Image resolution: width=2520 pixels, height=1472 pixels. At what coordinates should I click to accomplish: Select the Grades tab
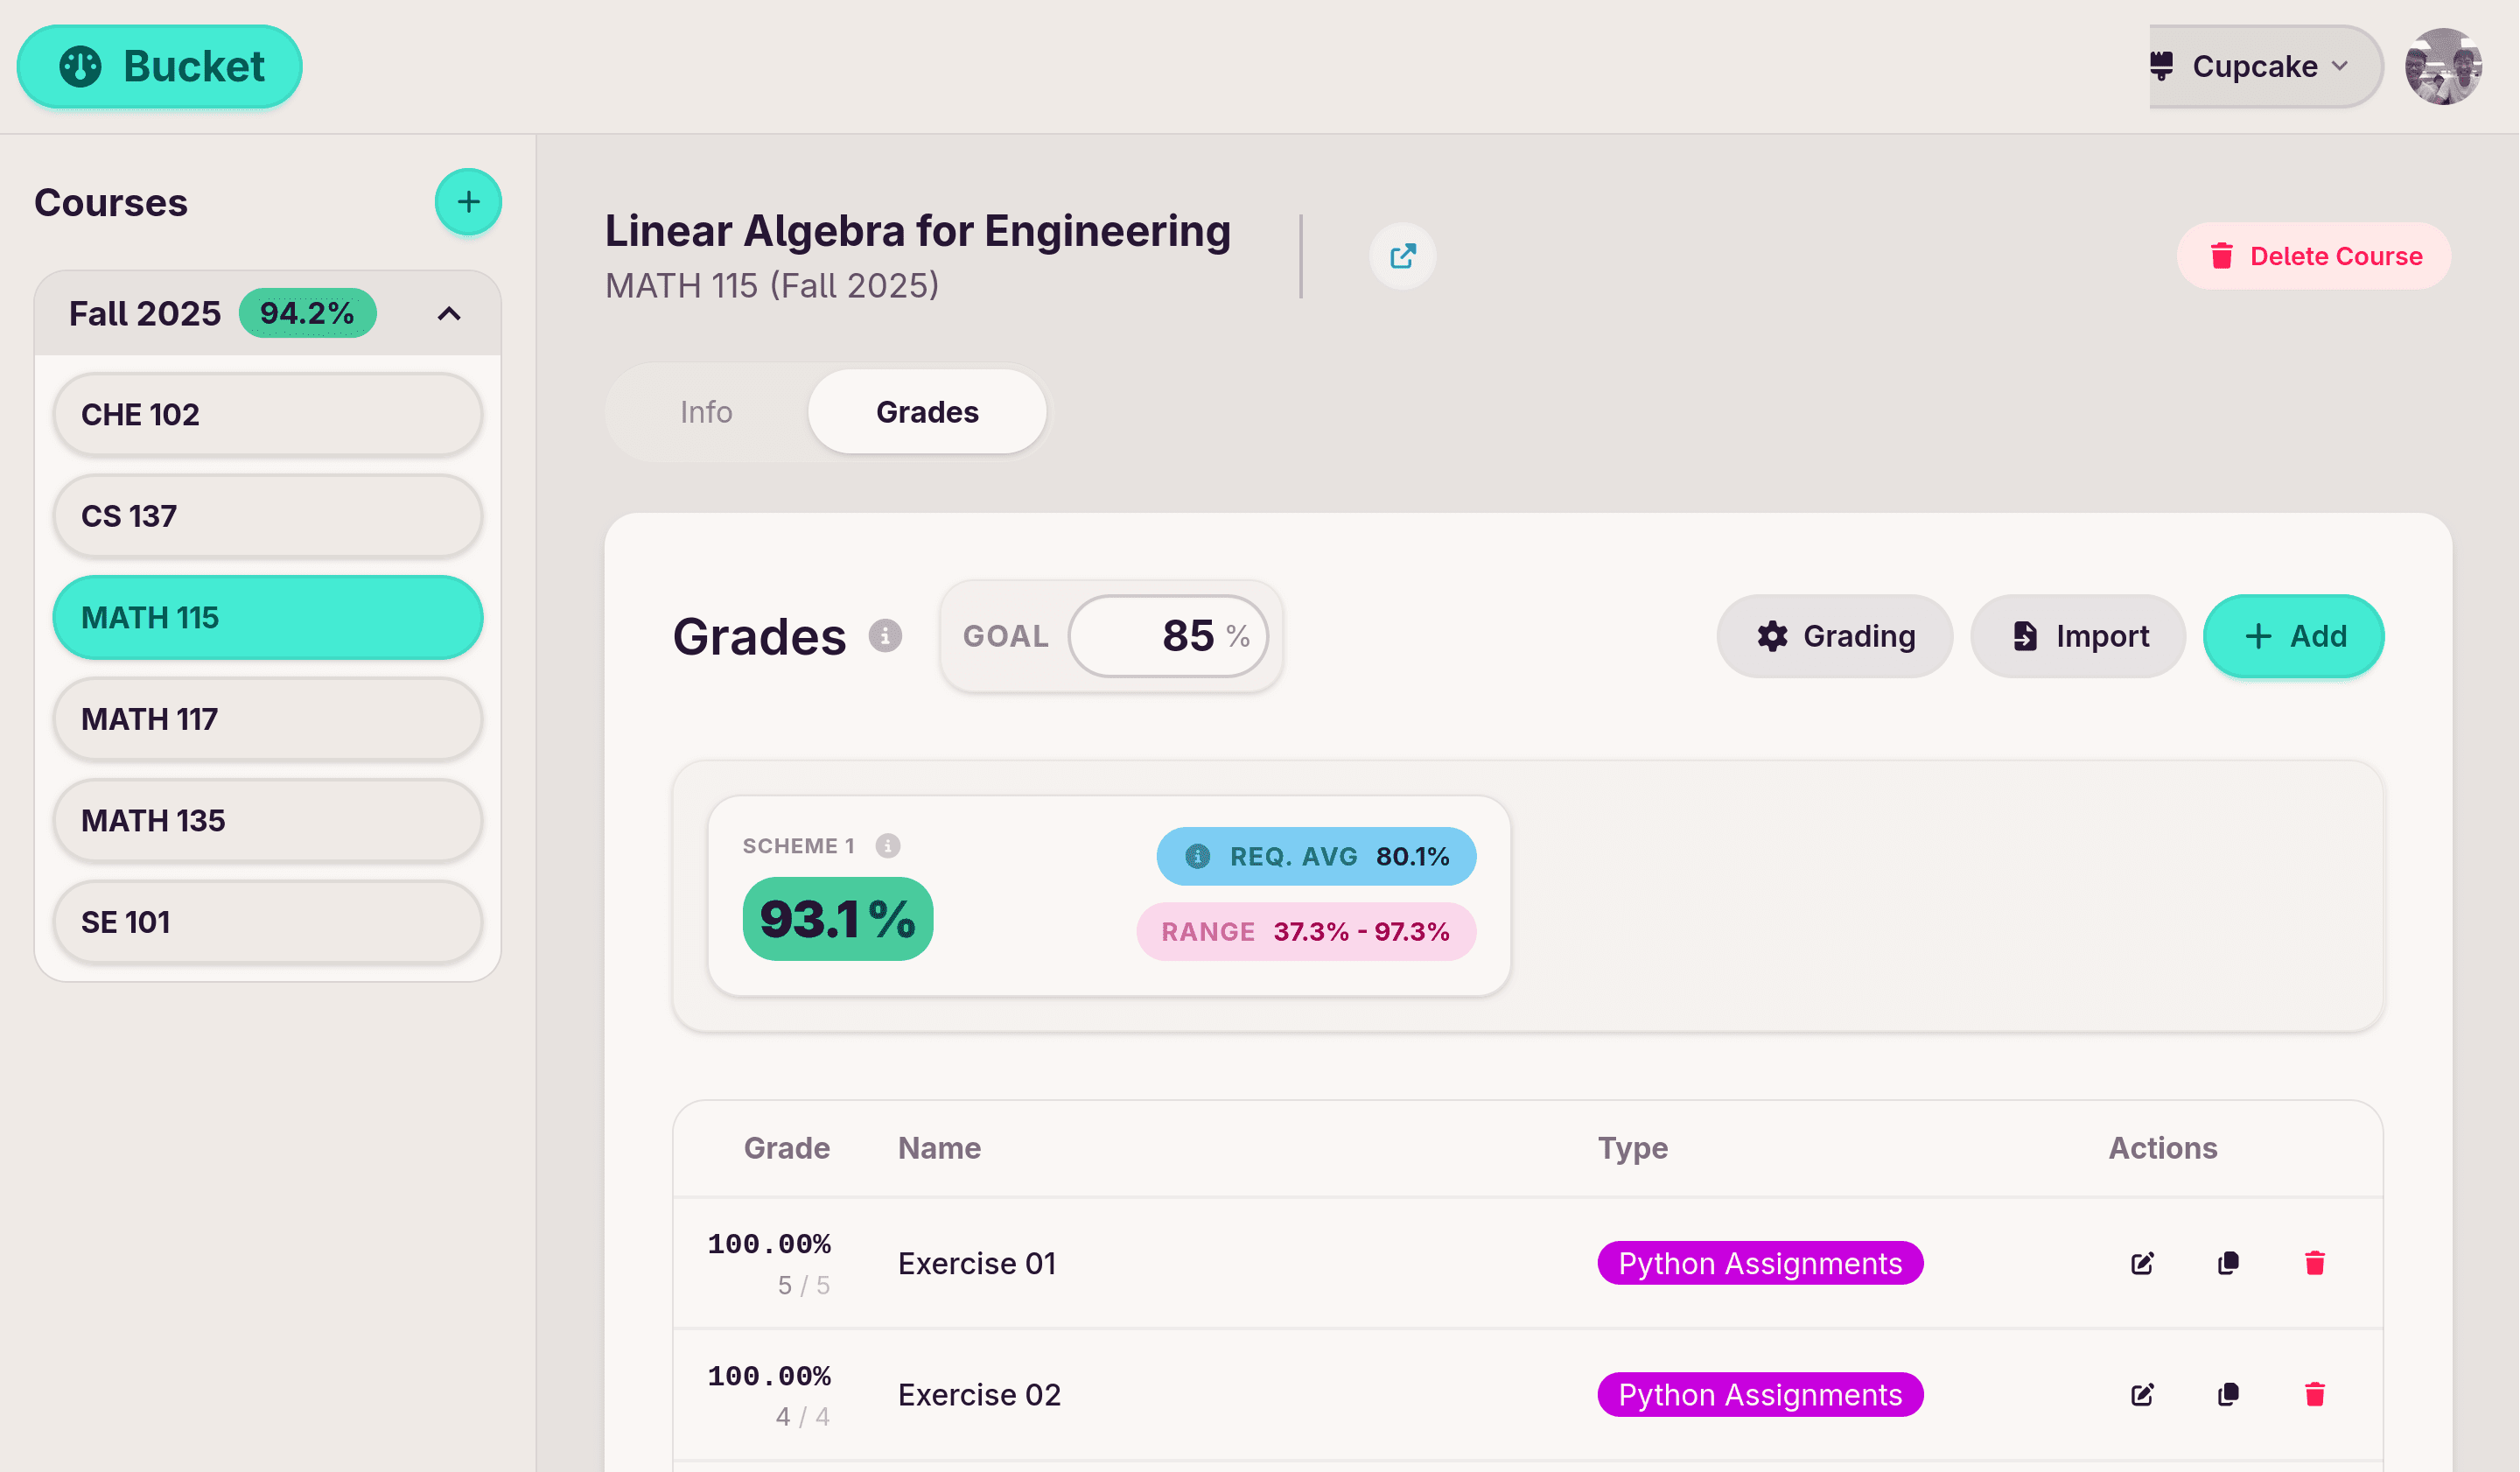tap(926, 412)
